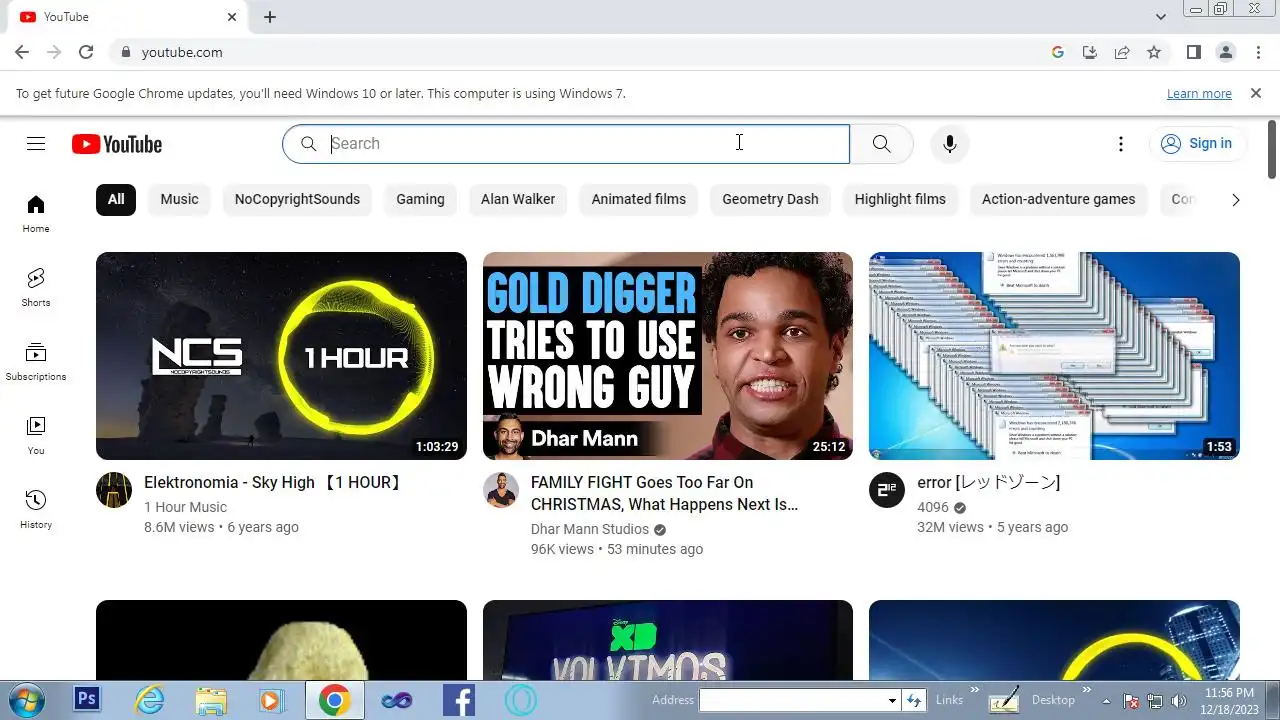Dismiss the Chrome update notice
This screenshot has height=720, width=1280.
pyautogui.click(x=1256, y=93)
